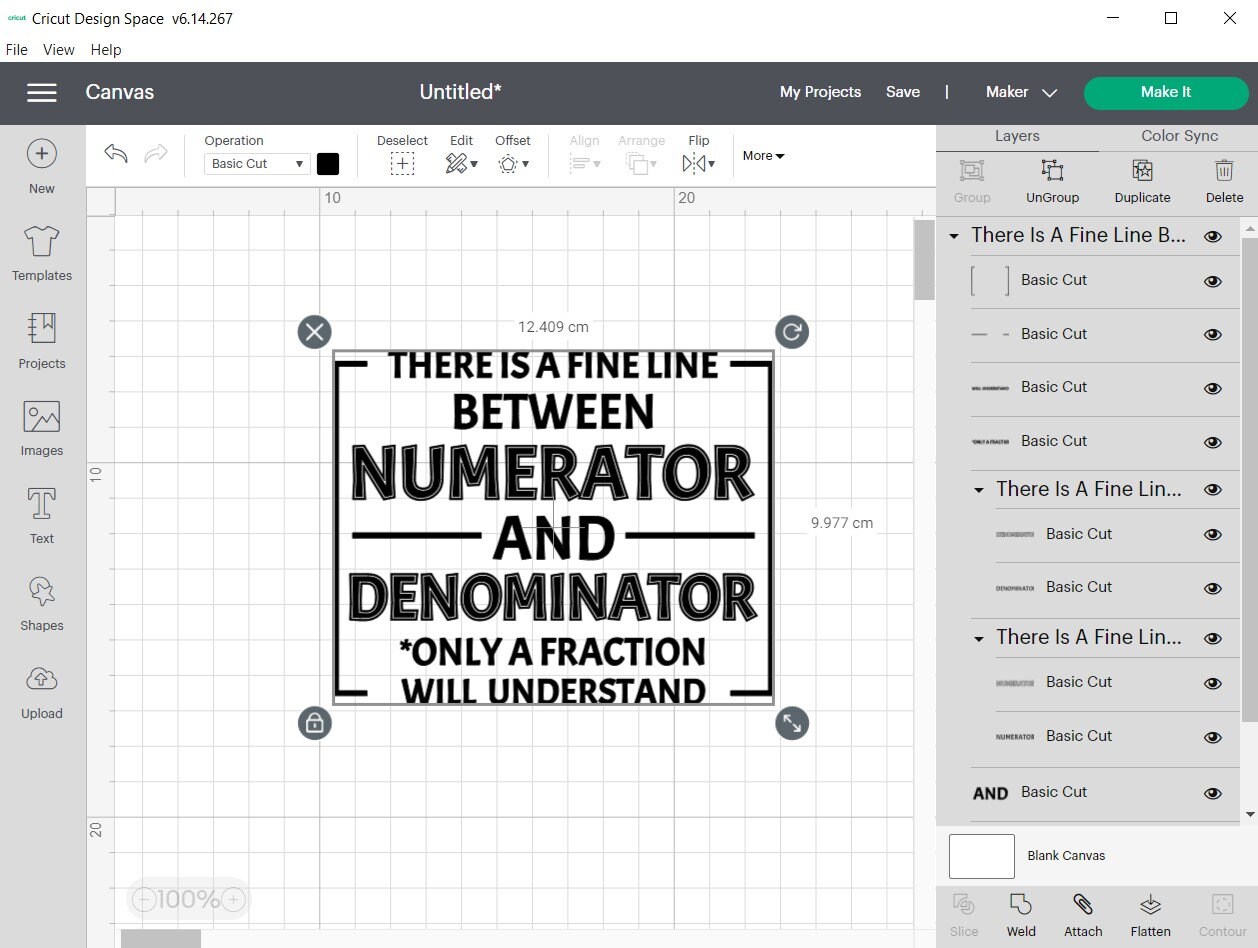Open the black color swatch in the toolbar
This screenshot has height=948, width=1258.
click(328, 163)
